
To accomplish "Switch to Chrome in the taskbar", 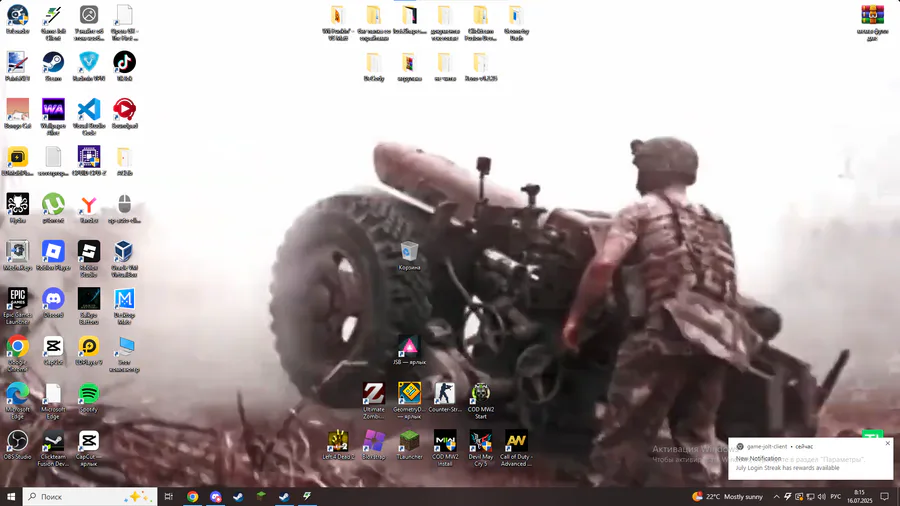I will 192,496.
